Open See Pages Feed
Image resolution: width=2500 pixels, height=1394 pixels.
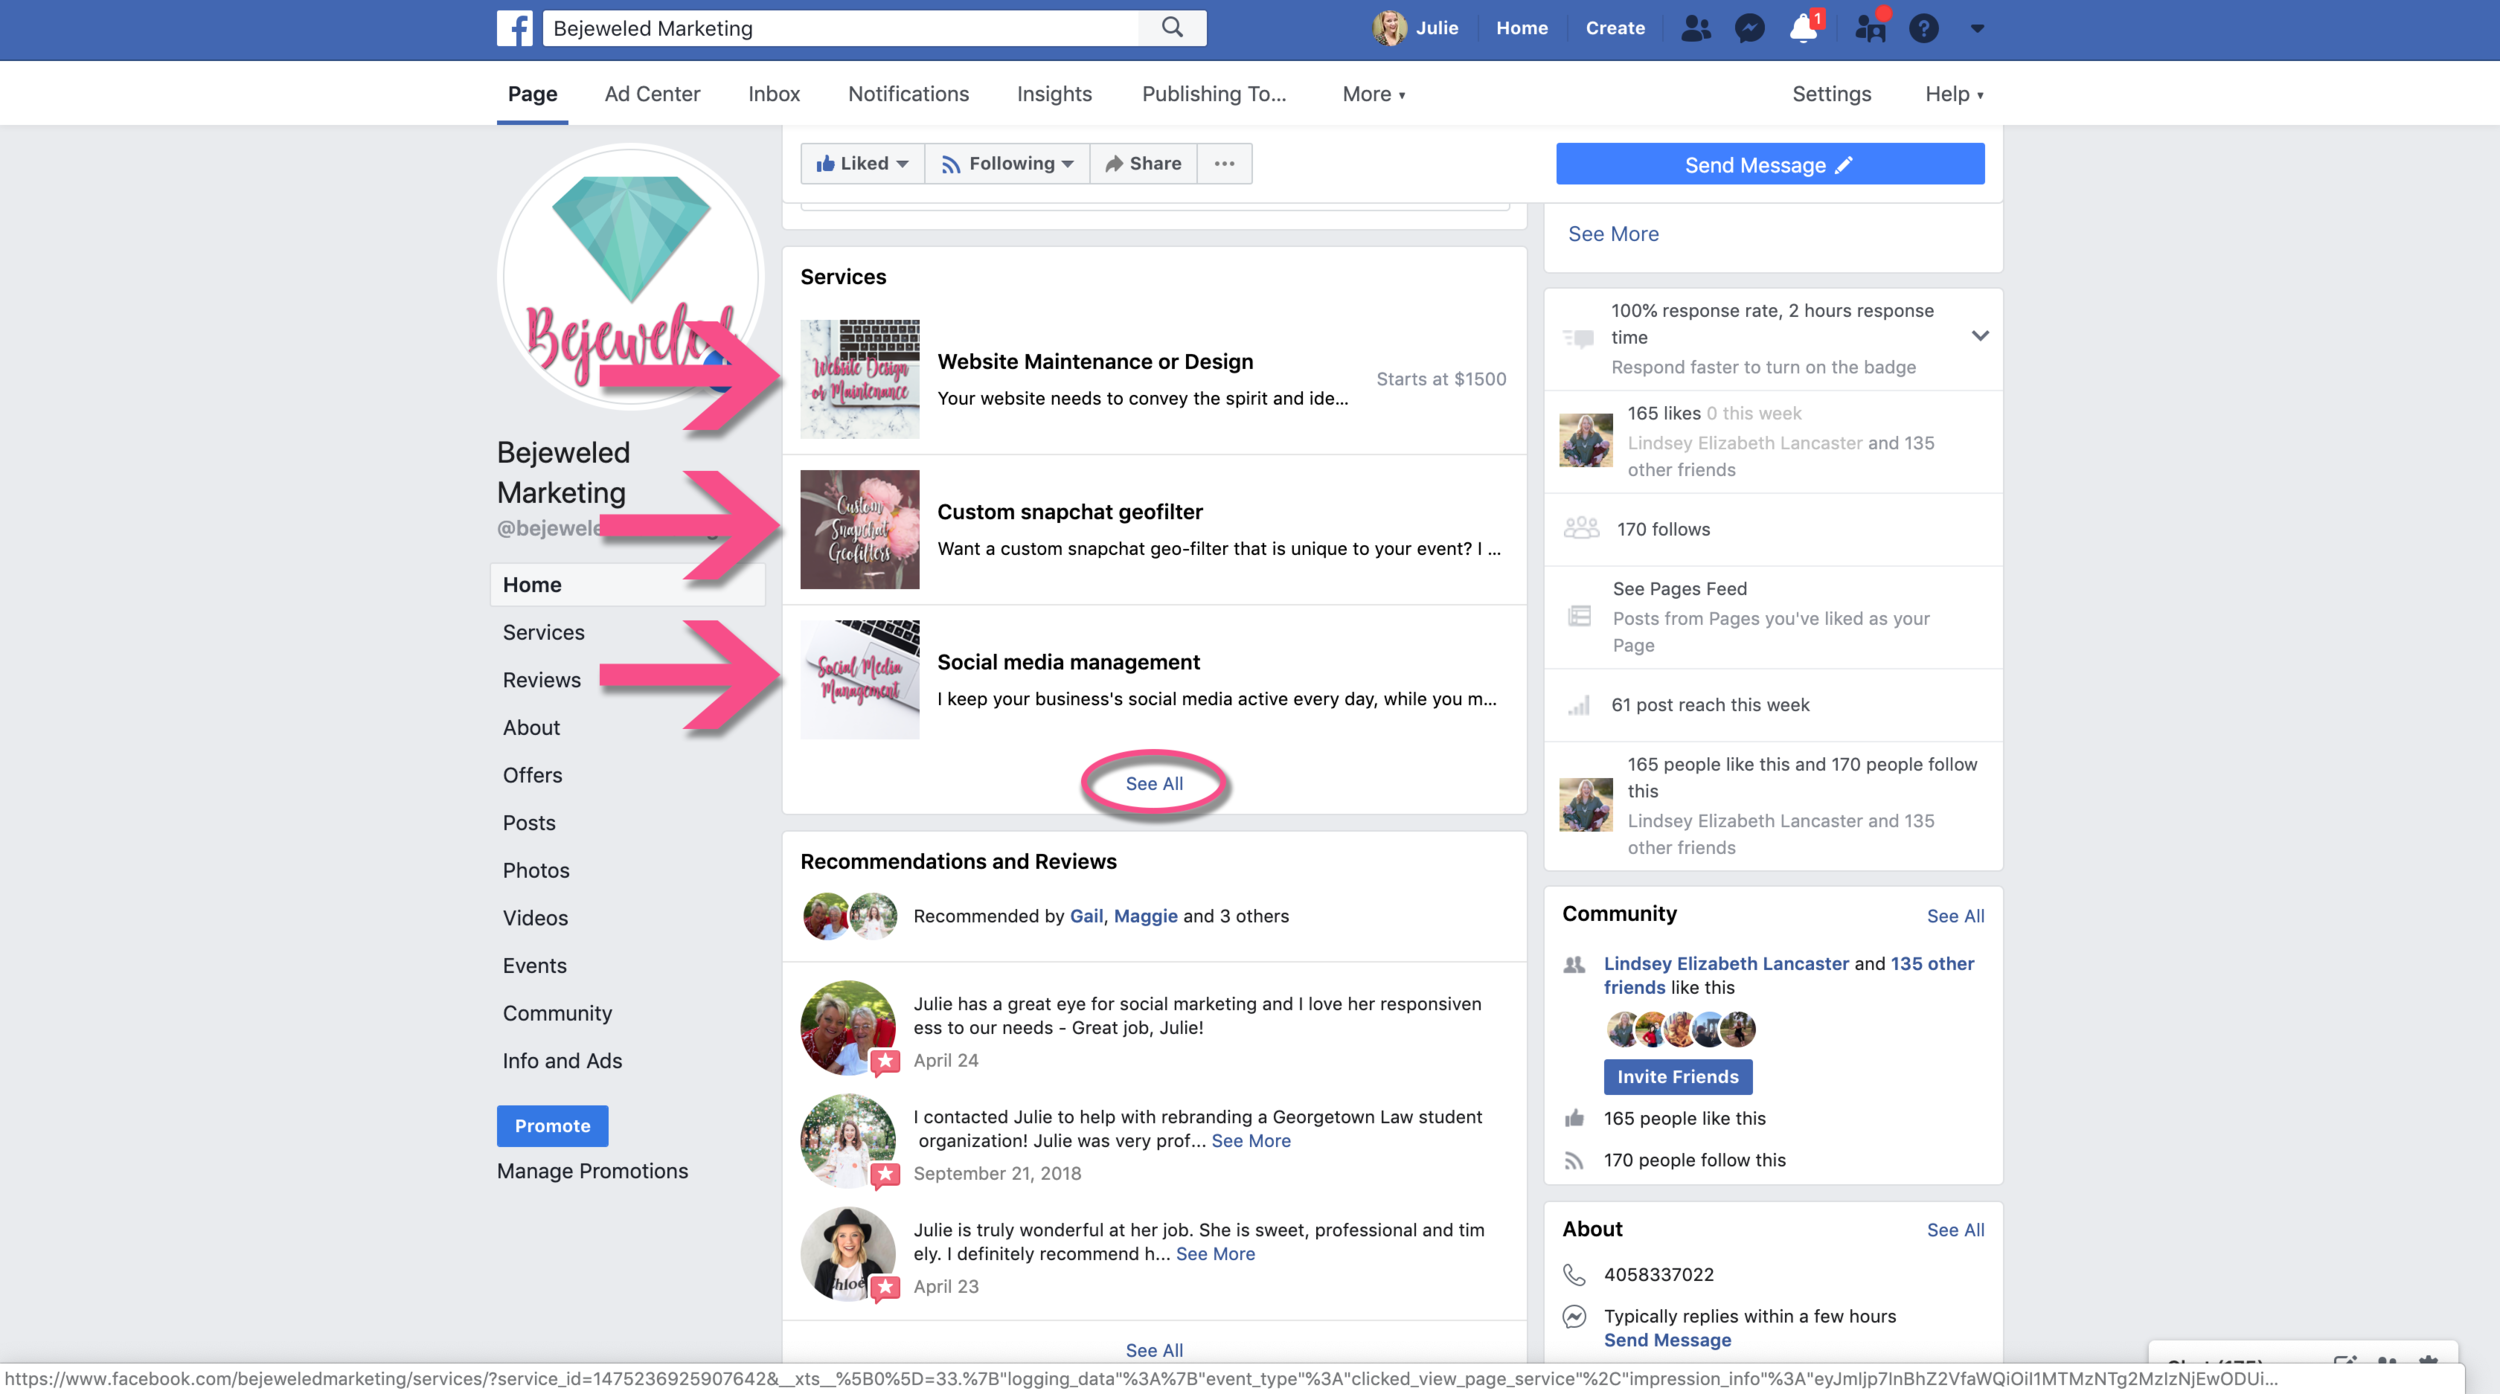click(x=1679, y=589)
